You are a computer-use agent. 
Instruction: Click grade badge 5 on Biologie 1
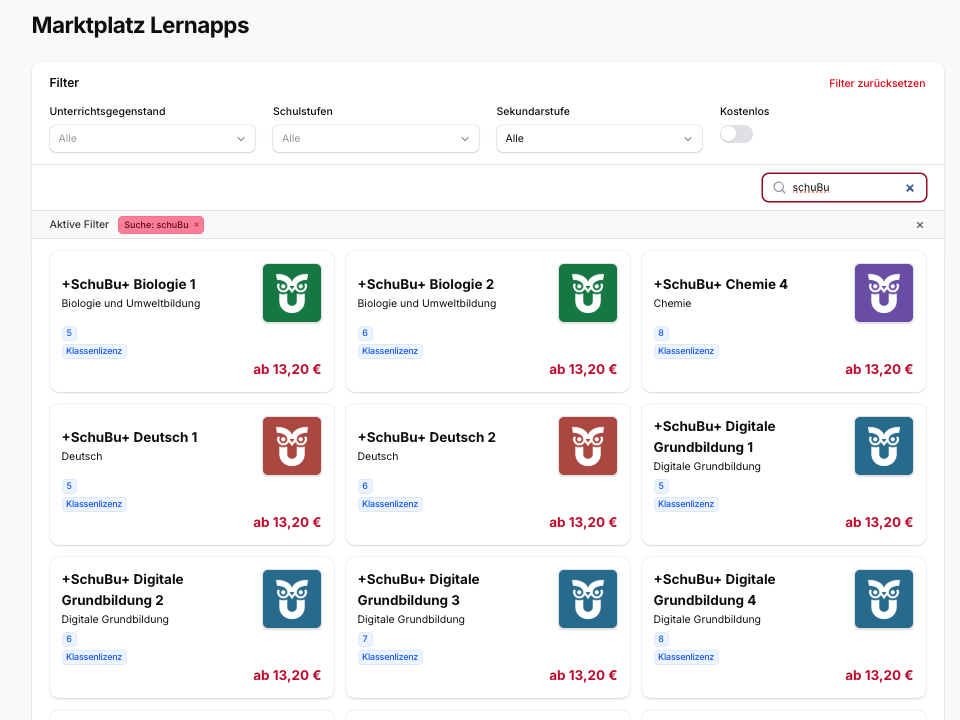click(69, 333)
